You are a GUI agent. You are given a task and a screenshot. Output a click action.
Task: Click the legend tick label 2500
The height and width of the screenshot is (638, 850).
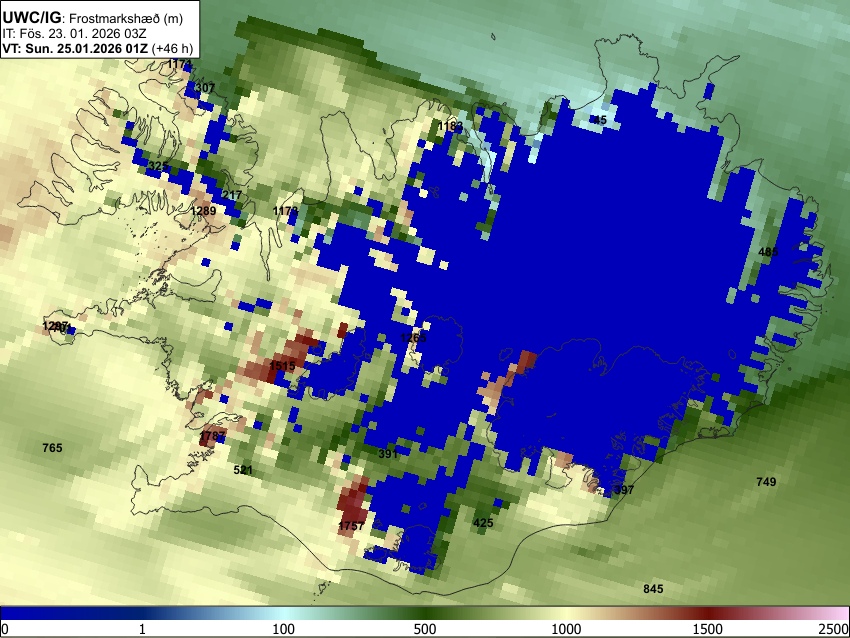[834, 629]
